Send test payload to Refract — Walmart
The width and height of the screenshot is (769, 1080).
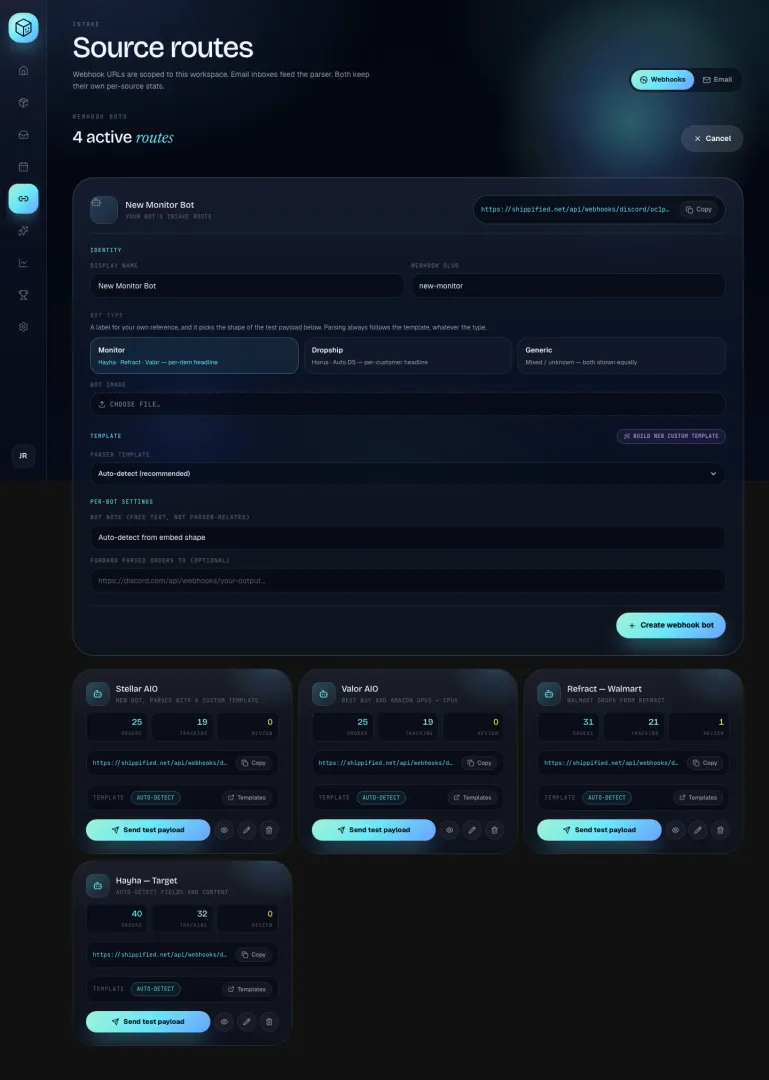coord(599,830)
